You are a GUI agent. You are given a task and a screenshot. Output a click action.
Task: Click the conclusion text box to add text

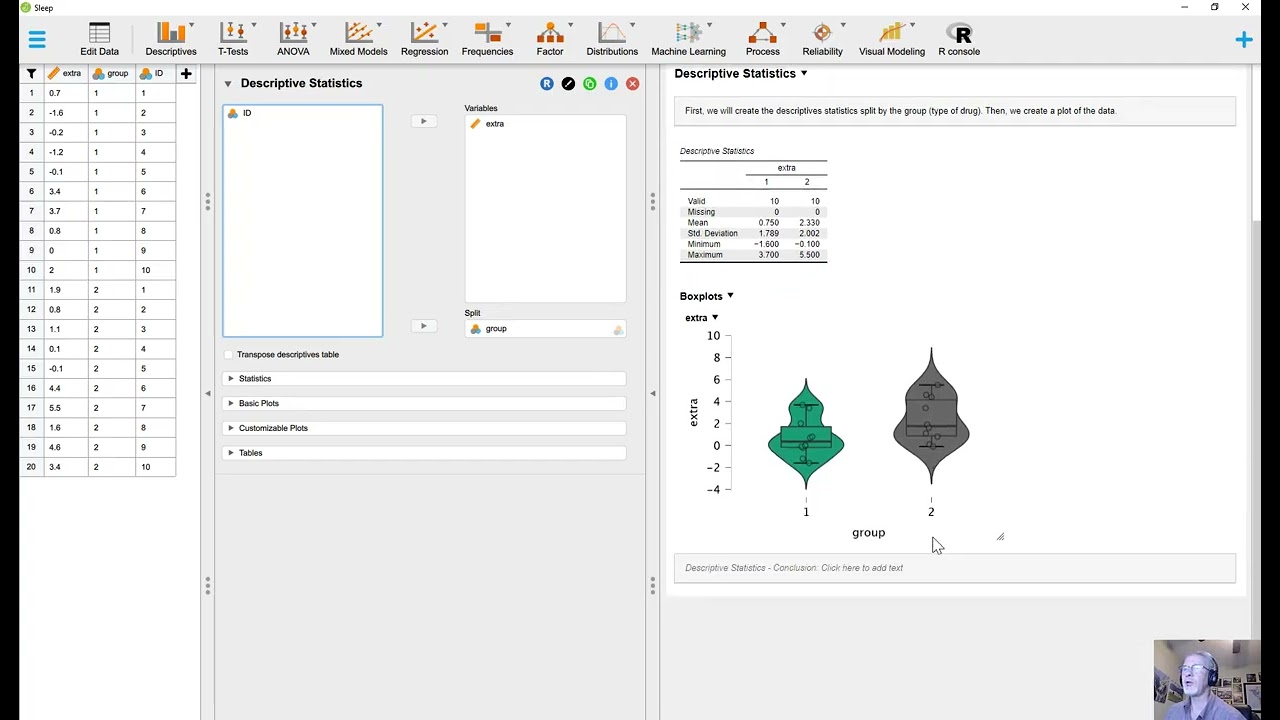click(954, 568)
